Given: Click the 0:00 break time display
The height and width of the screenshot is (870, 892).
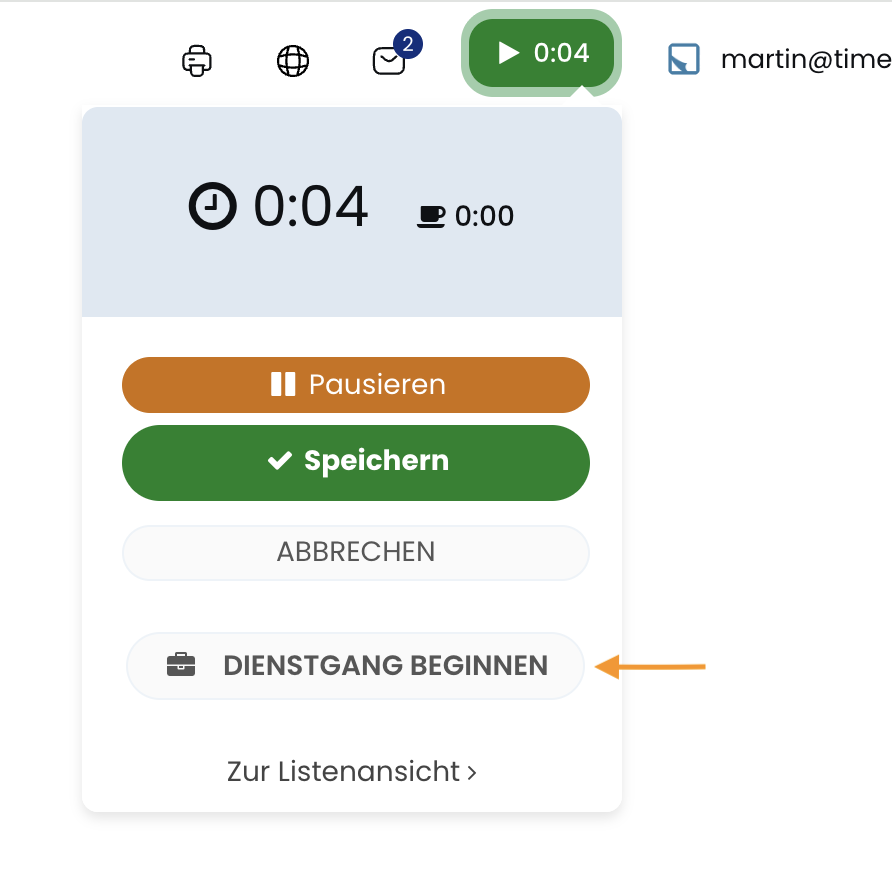Looking at the screenshot, I should point(484,216).
